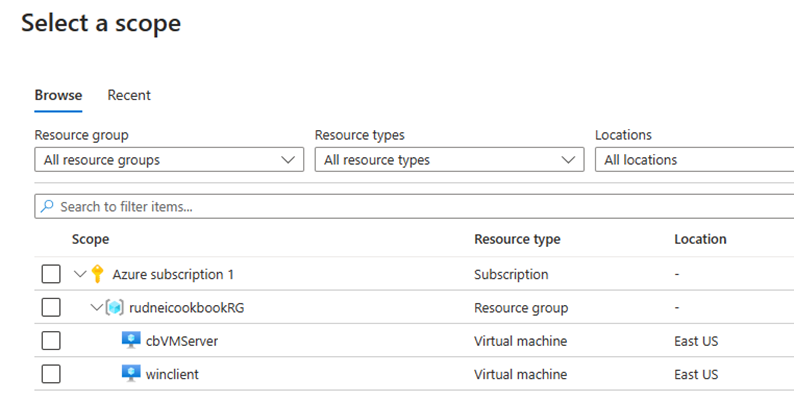Viewport: 794px width, 401px height.
Task: Click the cbVMServer virtual machine icon
Action: tap(130, 341)
